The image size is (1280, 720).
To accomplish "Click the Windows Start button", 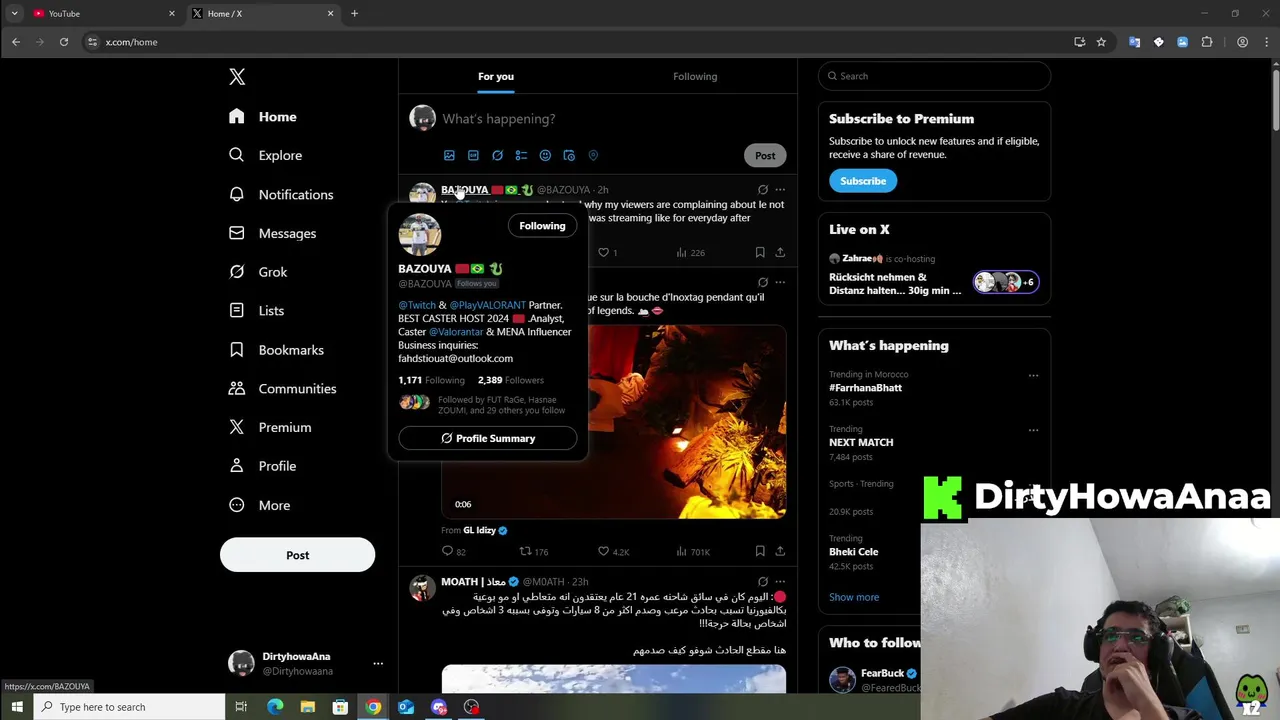I will (17, 707).
